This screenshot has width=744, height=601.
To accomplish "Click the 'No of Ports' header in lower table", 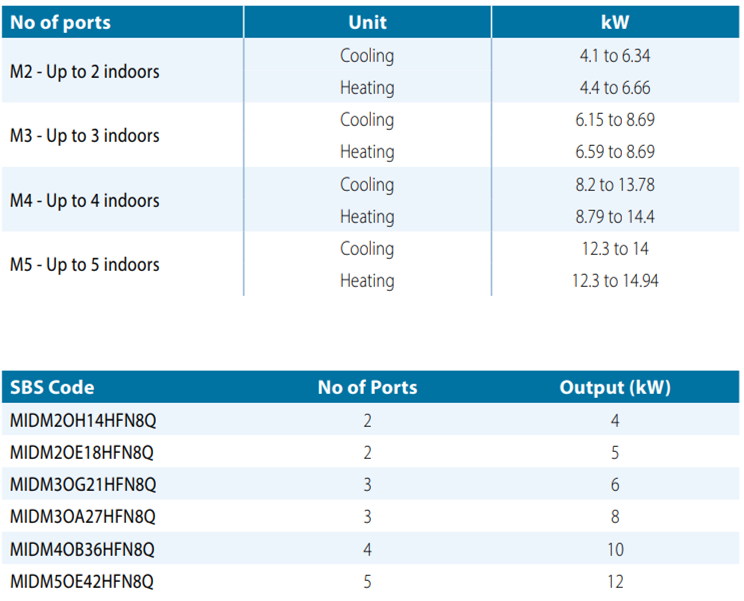I will tap(367, 388).
